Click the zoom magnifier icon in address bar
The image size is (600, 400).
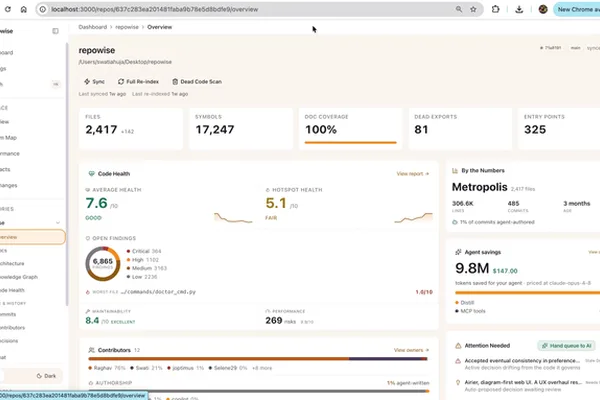click(458, 9)
